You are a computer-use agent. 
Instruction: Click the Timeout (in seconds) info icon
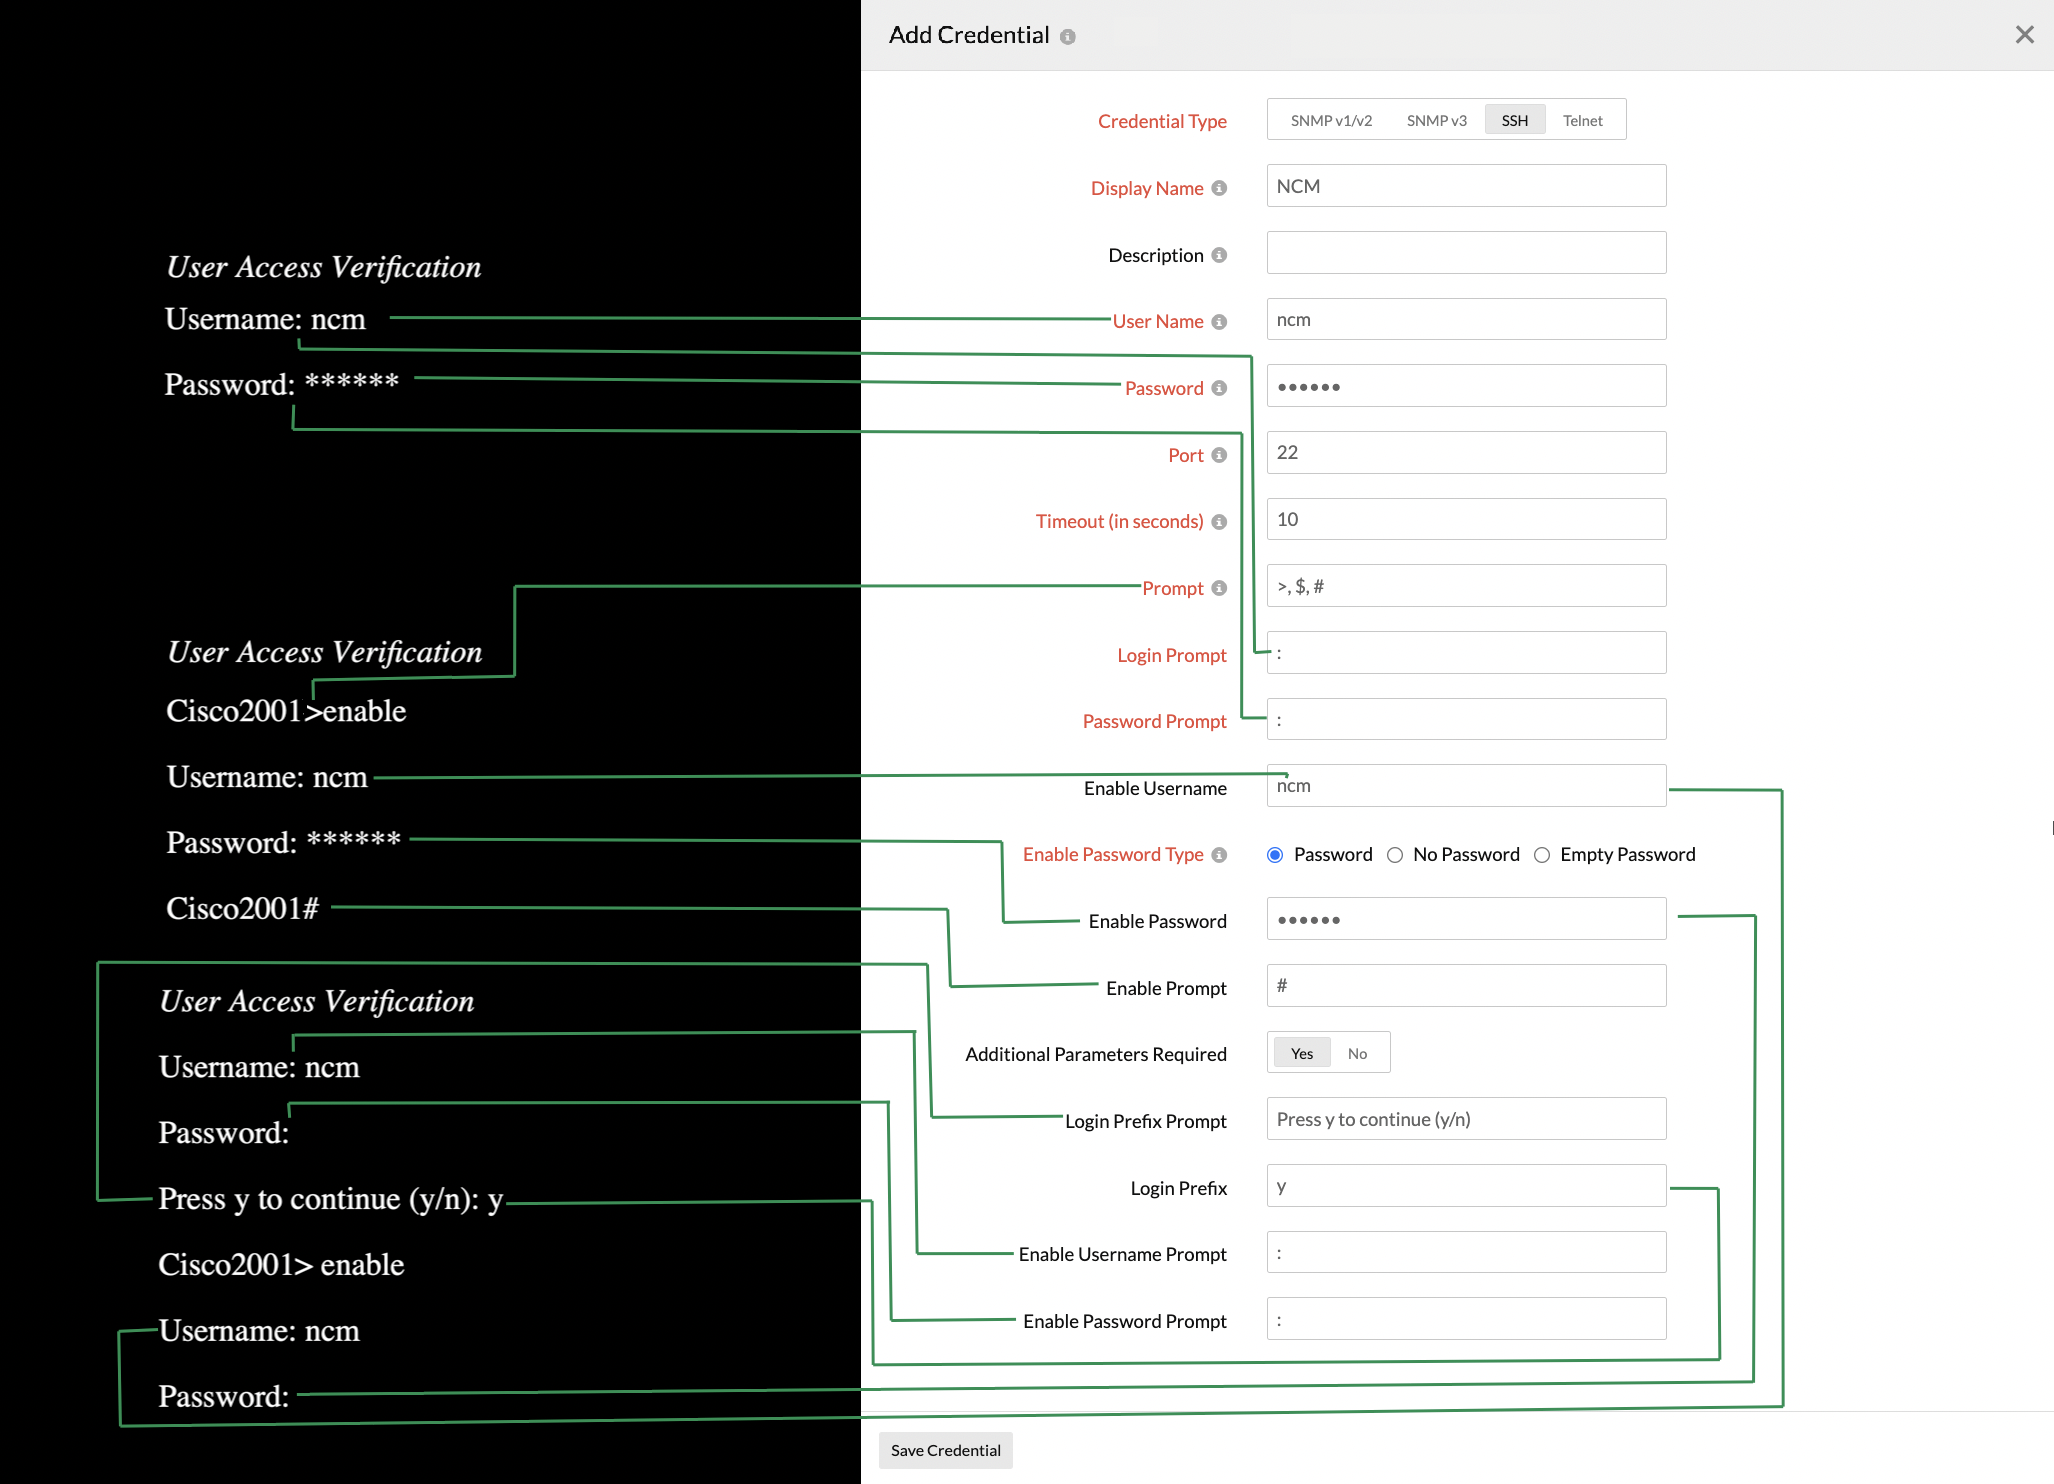coord(1219,521)
